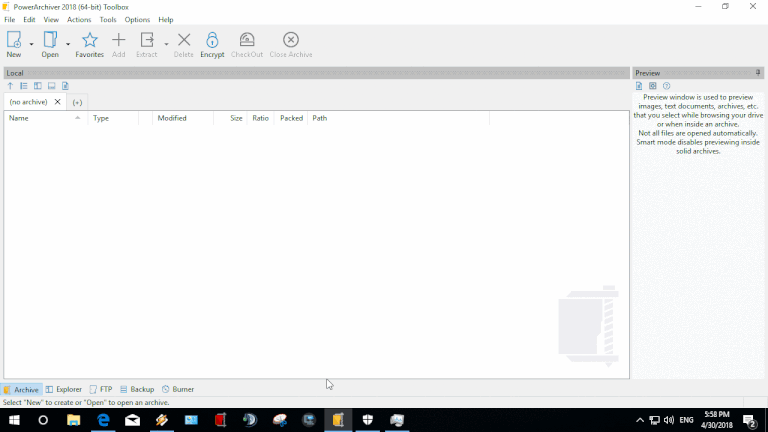The width and height of the screenshot is (768, 432).
Task: Switch to the Archive mode tab
Action: (22, 389)
